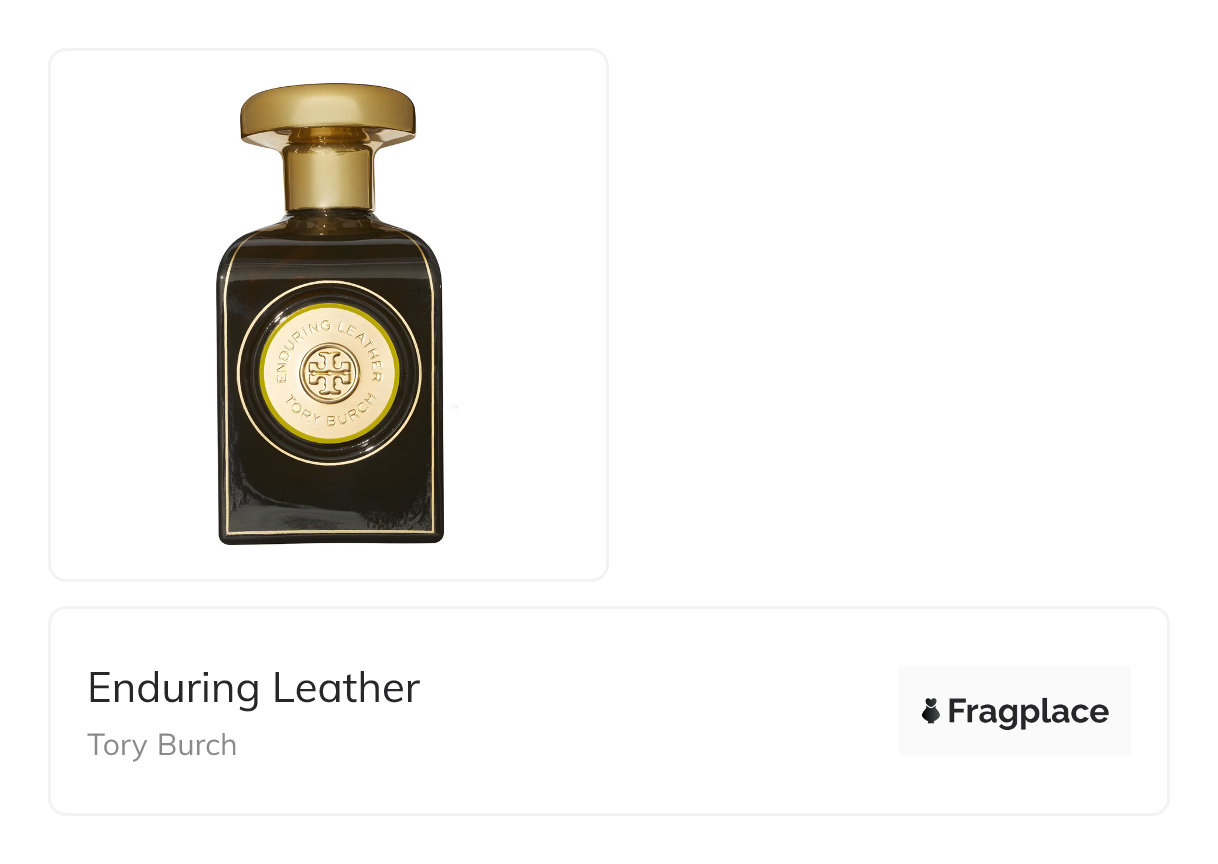1218x864 pixels.
Task: Click the gold neck of the bottle
Action: click(328, 177)
